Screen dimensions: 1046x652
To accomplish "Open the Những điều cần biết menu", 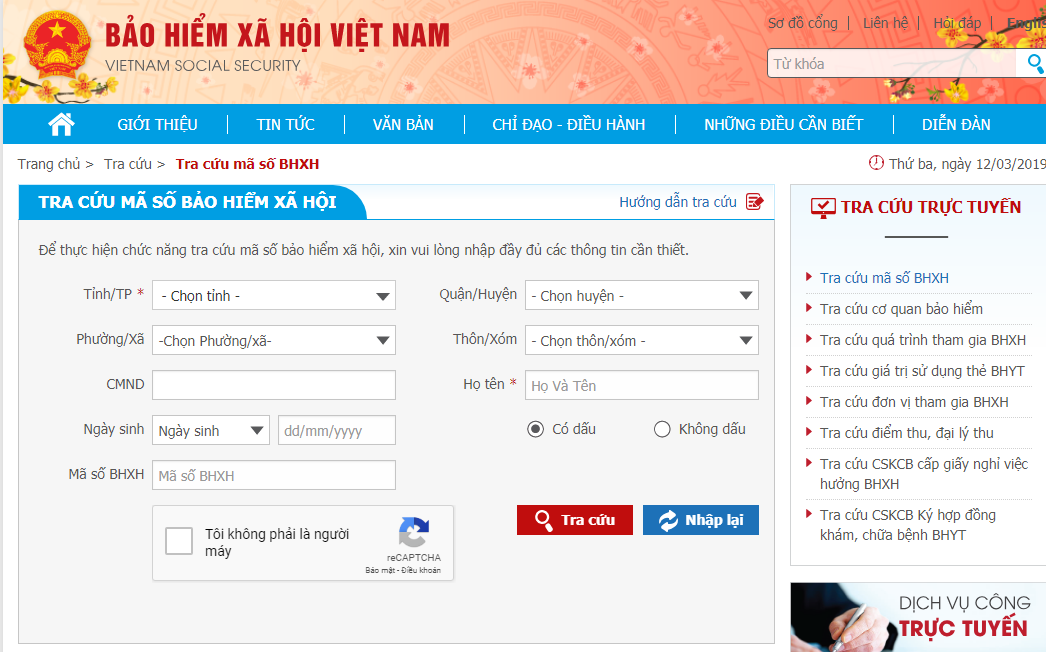I will (x=784, y=124).
